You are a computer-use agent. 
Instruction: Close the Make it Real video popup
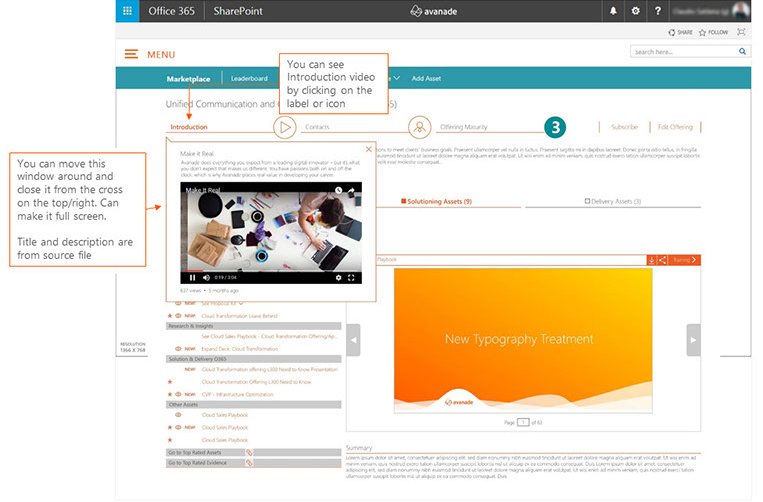368,149
